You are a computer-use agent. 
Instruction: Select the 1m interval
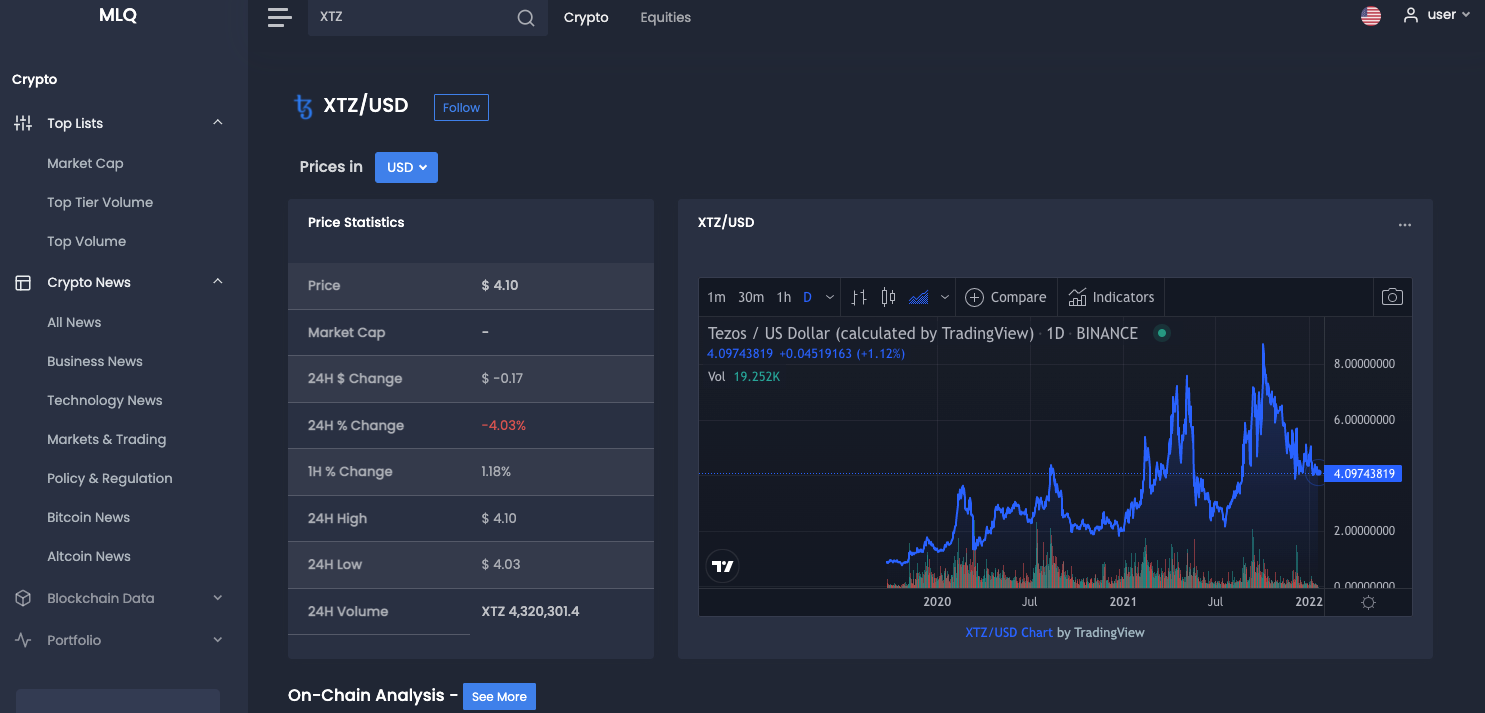coord(716,297)
